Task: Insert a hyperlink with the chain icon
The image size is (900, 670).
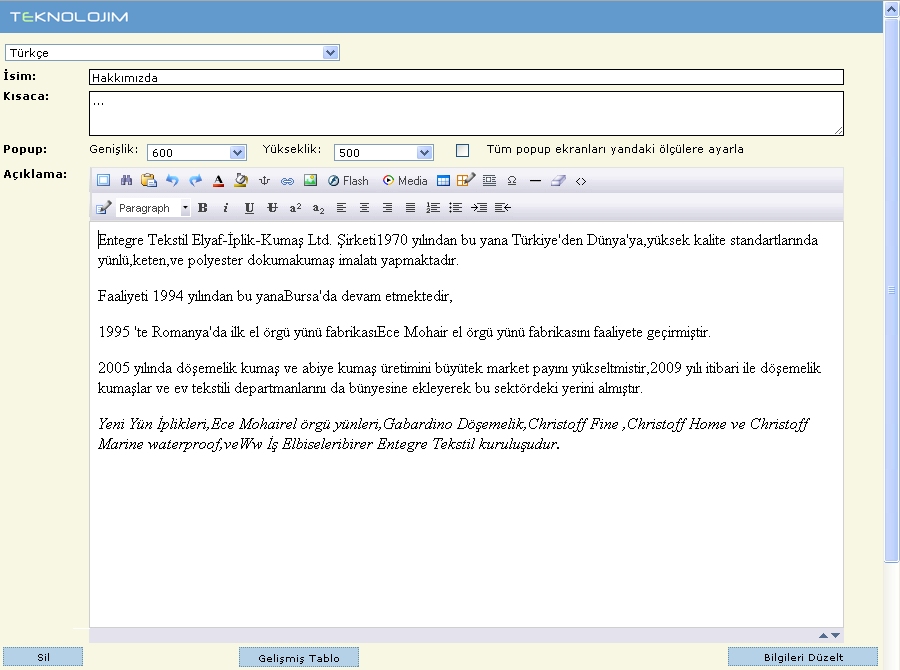Action: 287,181
